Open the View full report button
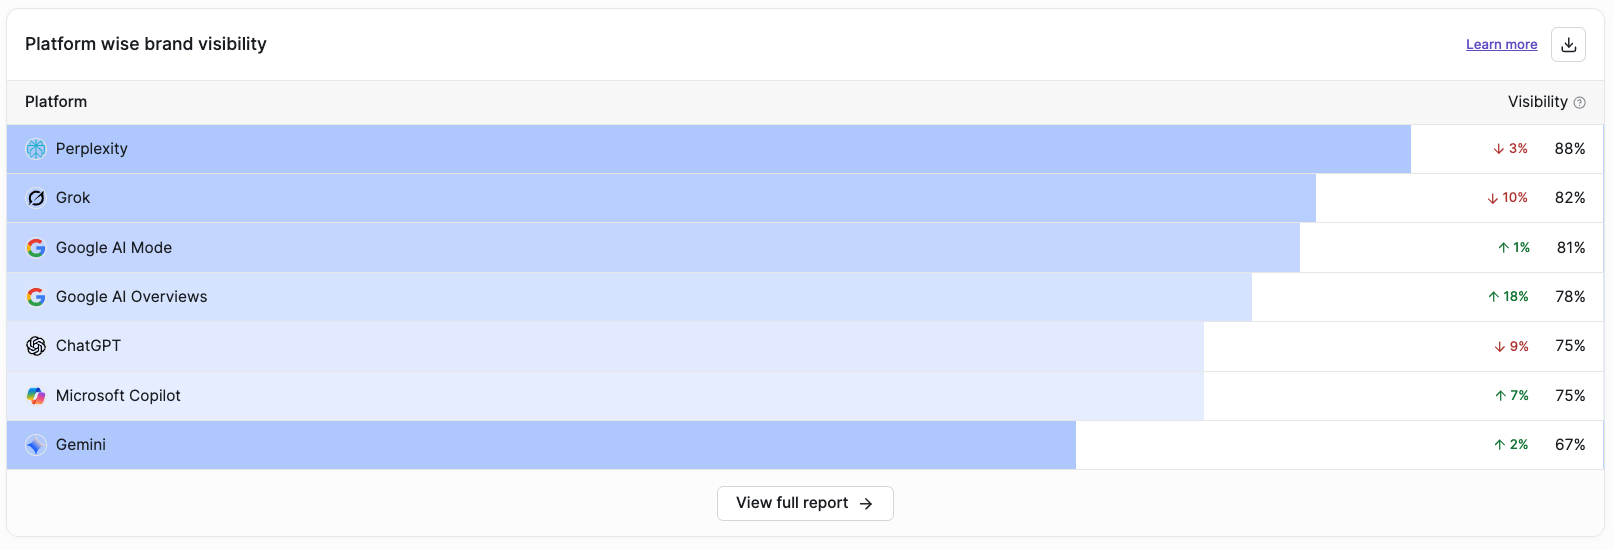Screen dimensions: 1613x550 click(805, 503)
